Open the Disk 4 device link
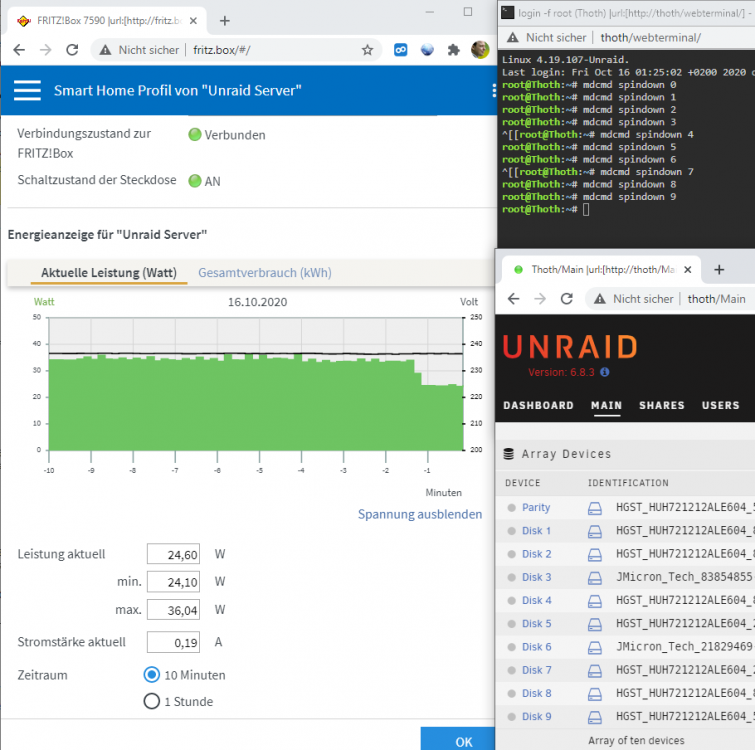 click(536, 600)
